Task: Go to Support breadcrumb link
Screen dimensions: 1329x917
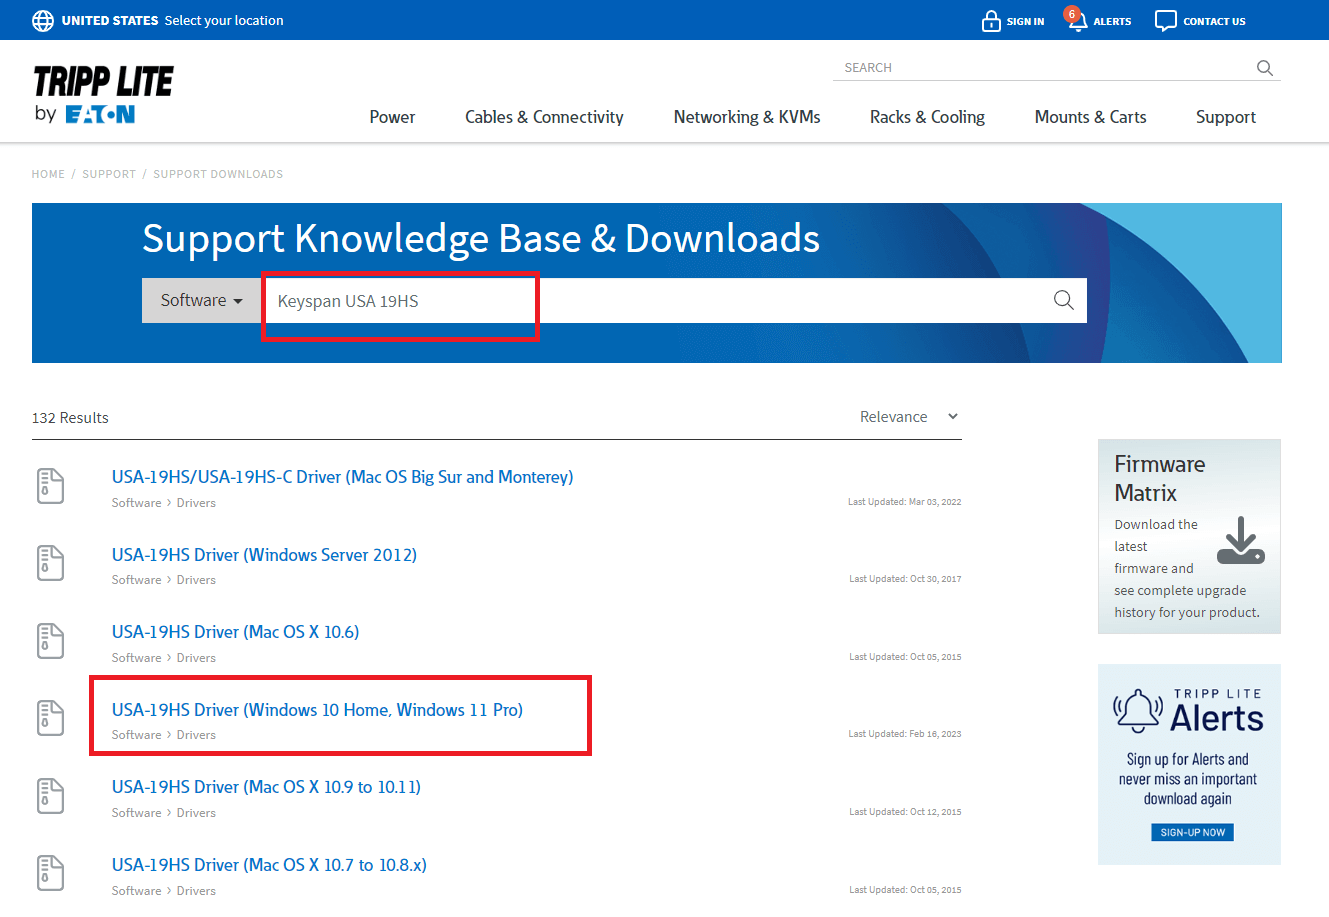Action: coord(109,174)
